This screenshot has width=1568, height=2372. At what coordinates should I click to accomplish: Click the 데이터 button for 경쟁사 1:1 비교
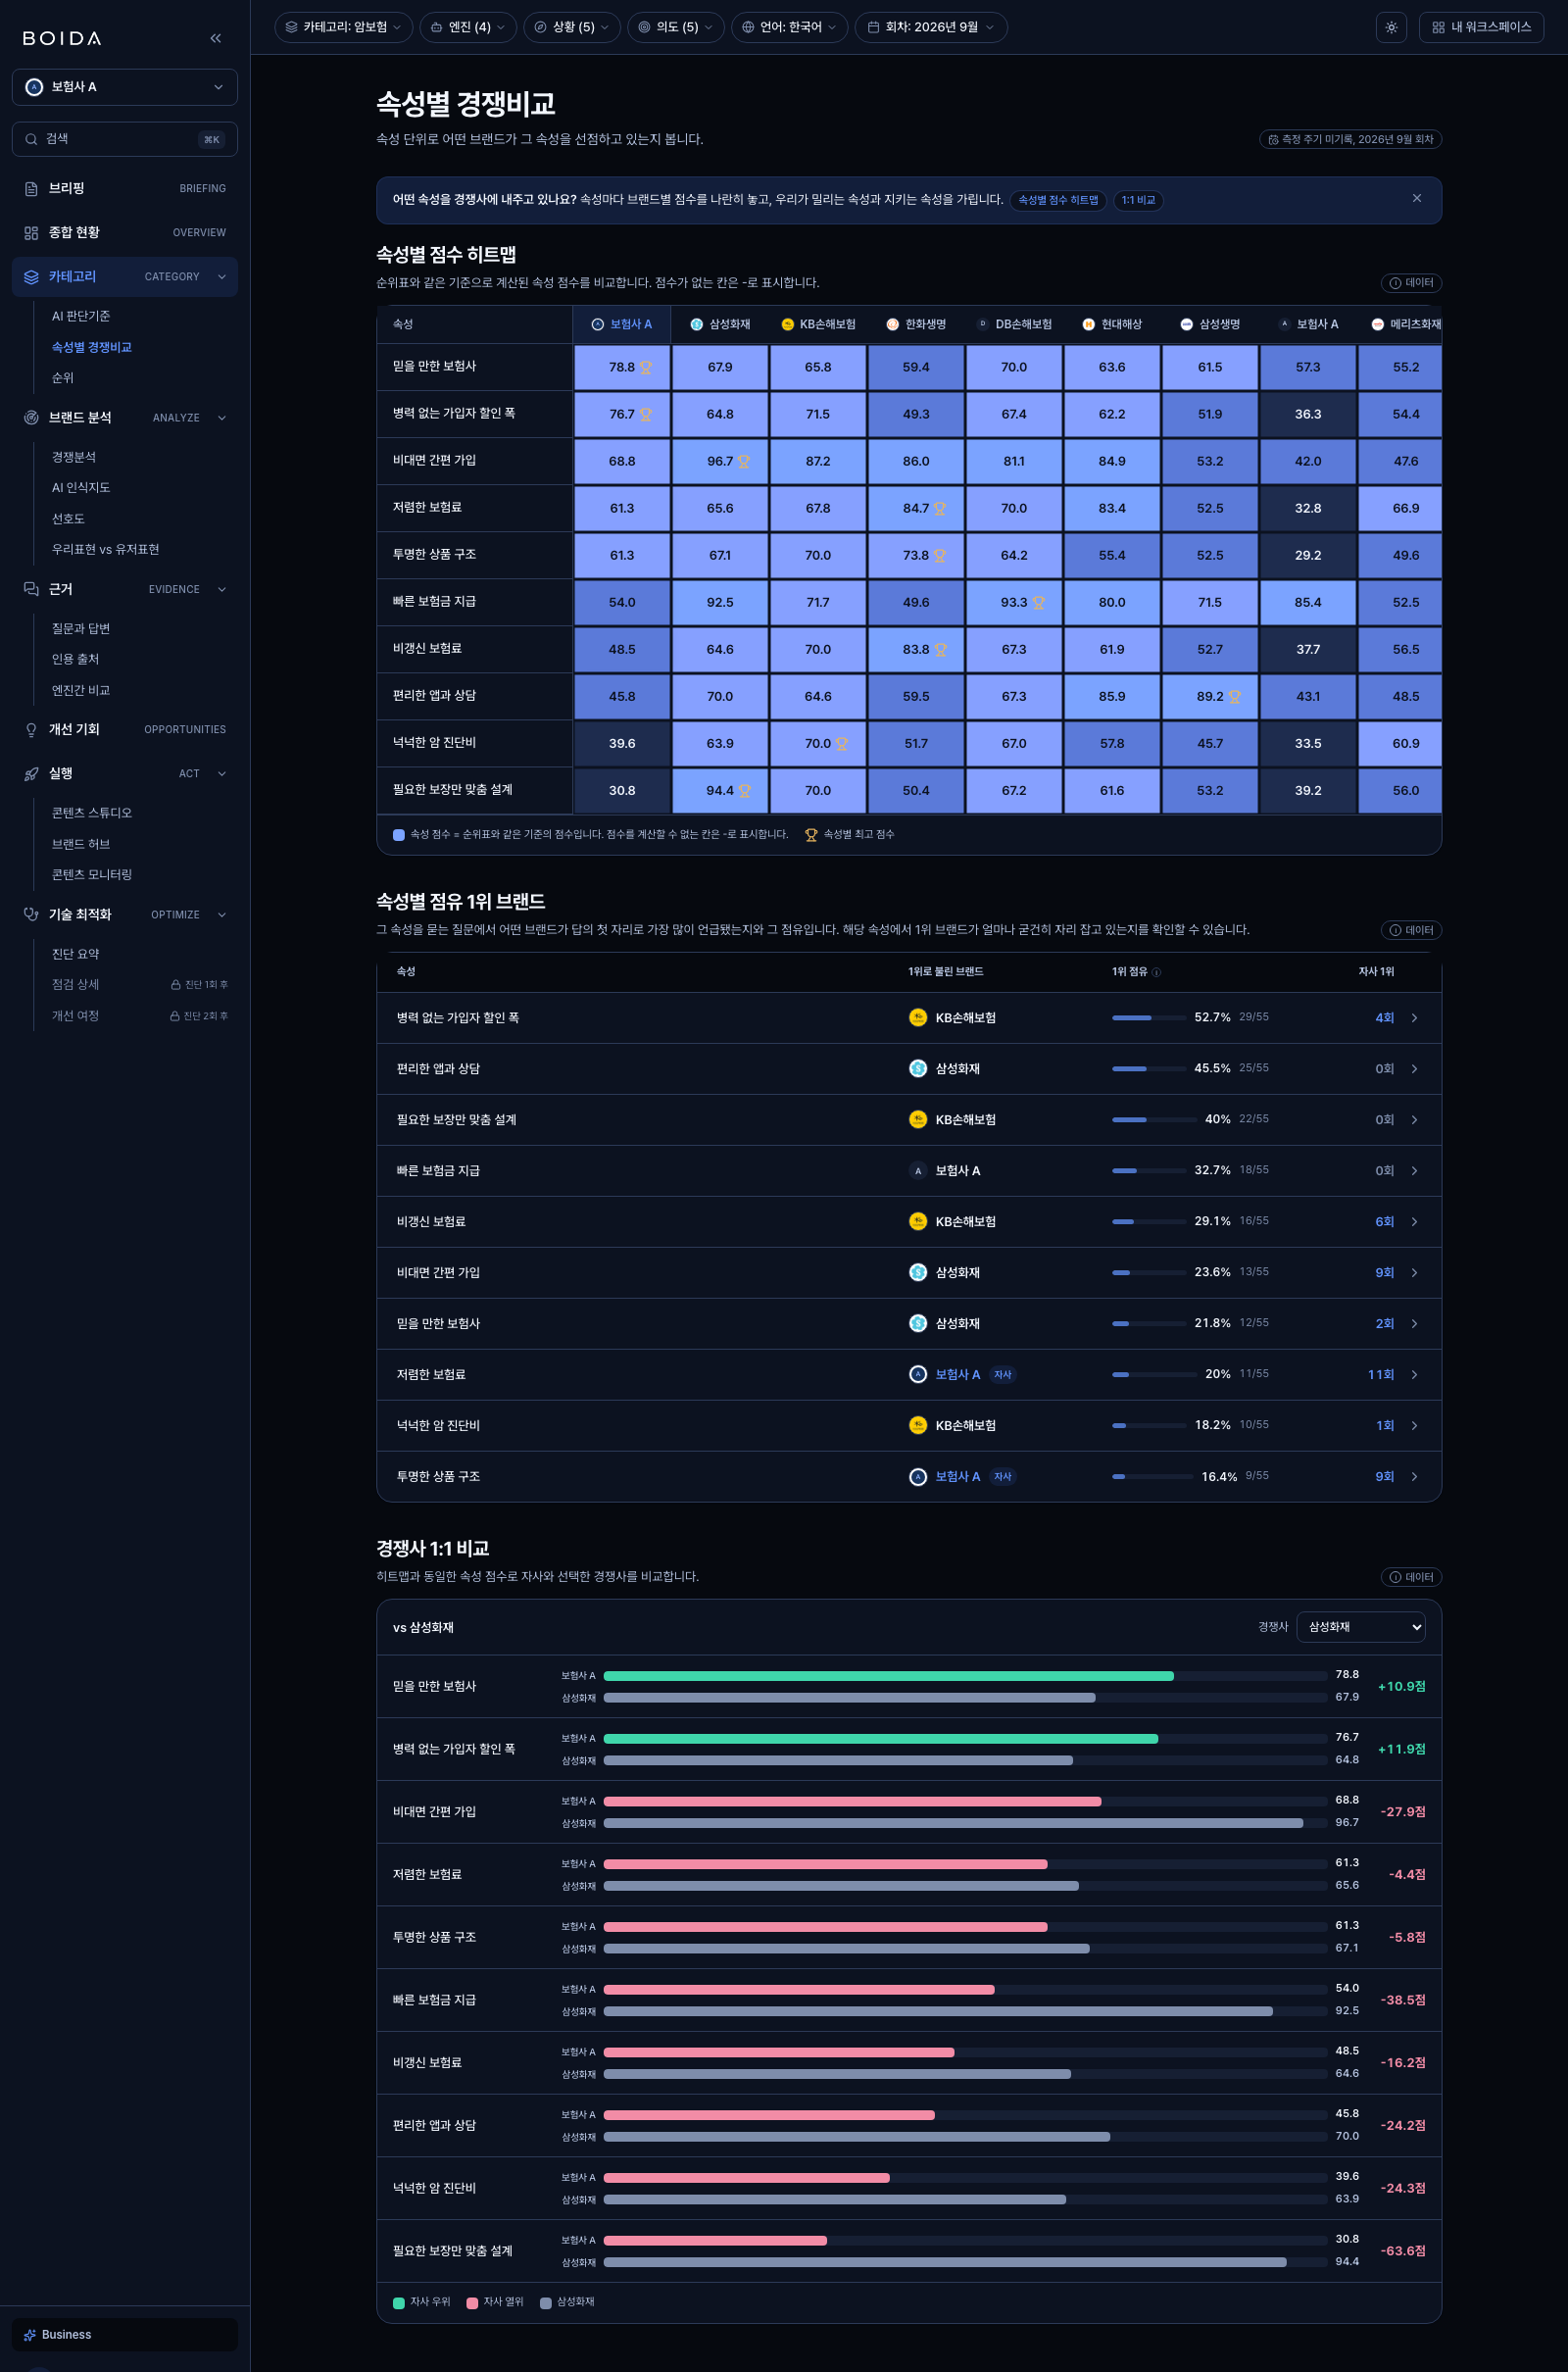(1411, 1577)
